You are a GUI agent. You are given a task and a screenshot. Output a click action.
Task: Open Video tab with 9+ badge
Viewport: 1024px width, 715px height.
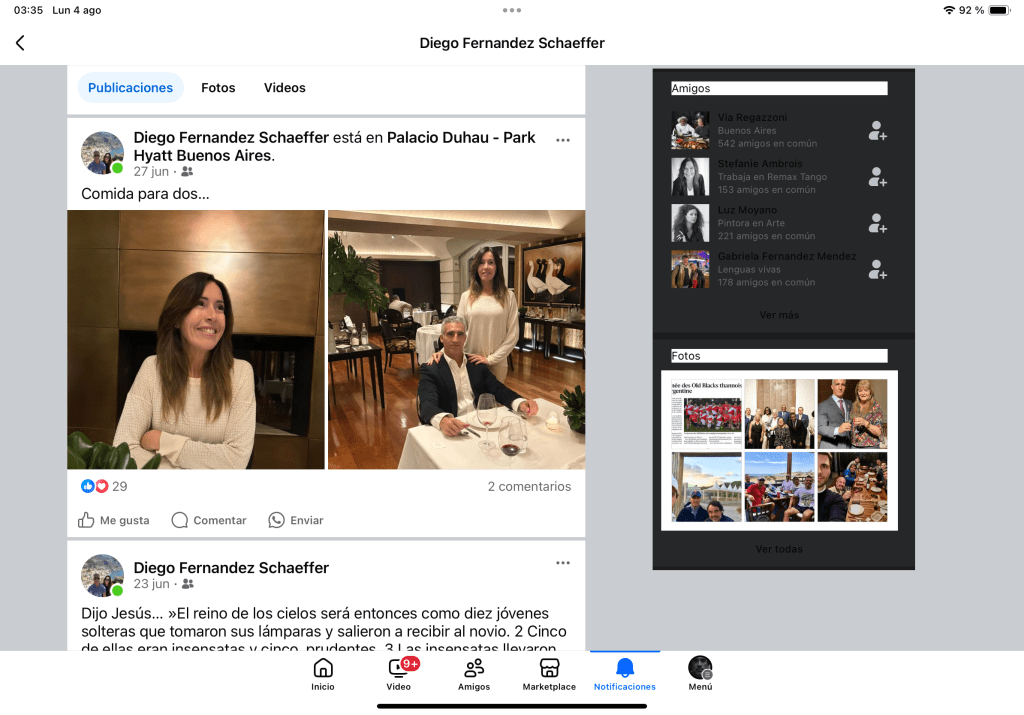click(399, 674)
